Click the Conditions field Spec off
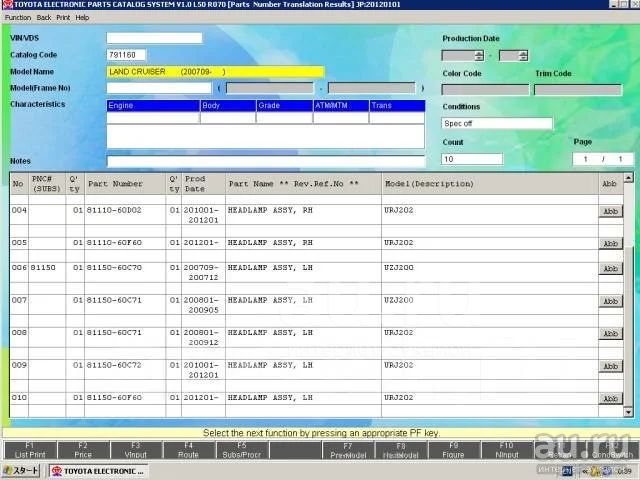Screen dimensions: 640x480 pos(497,123)
